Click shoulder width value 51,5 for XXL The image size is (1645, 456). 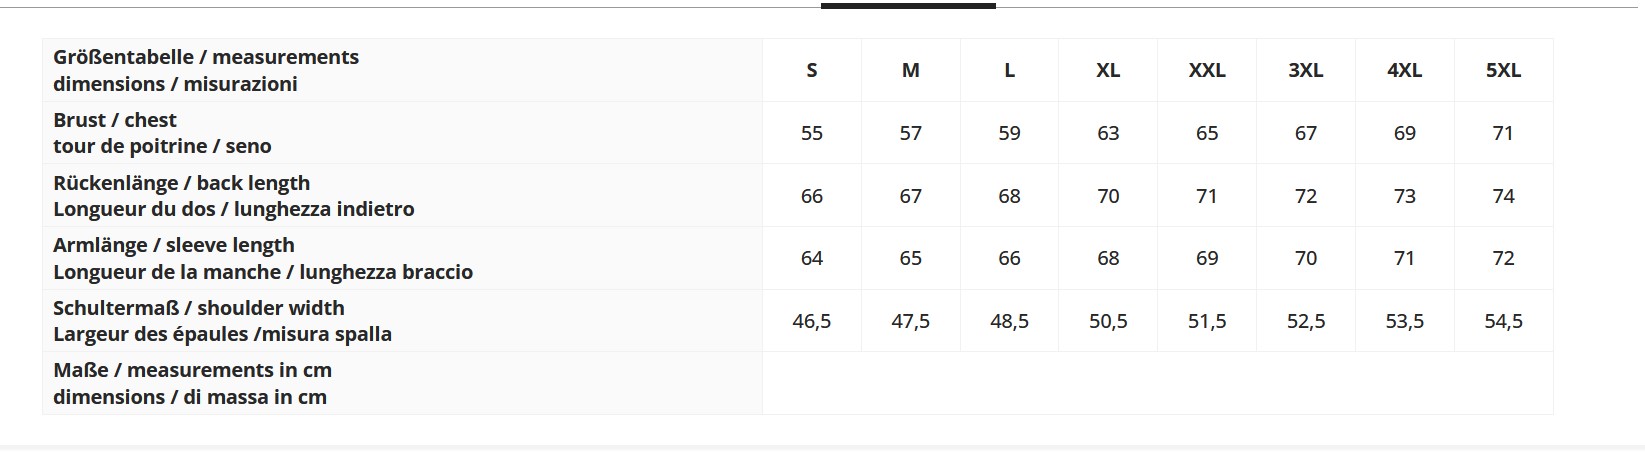(1206, 321)
